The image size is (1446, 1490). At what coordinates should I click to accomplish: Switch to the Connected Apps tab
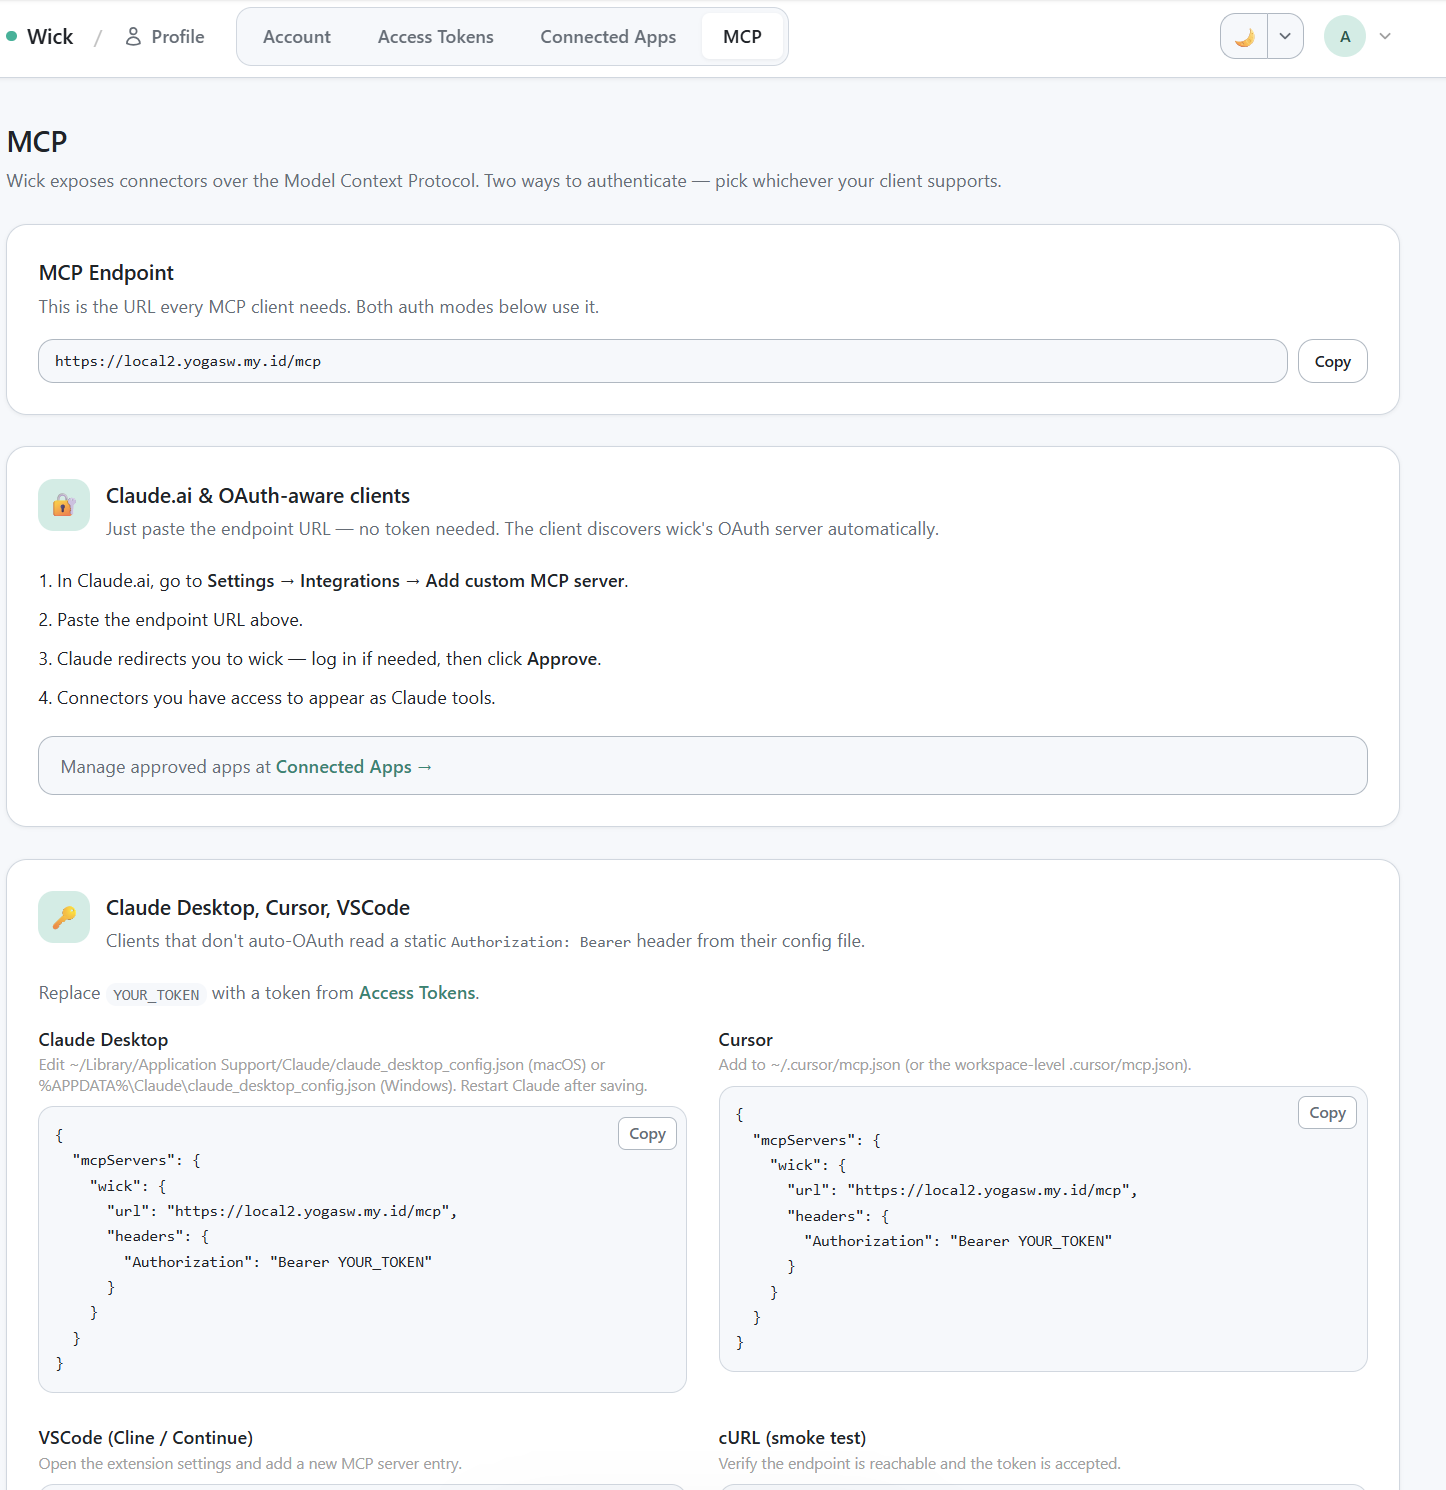(608, 37)
